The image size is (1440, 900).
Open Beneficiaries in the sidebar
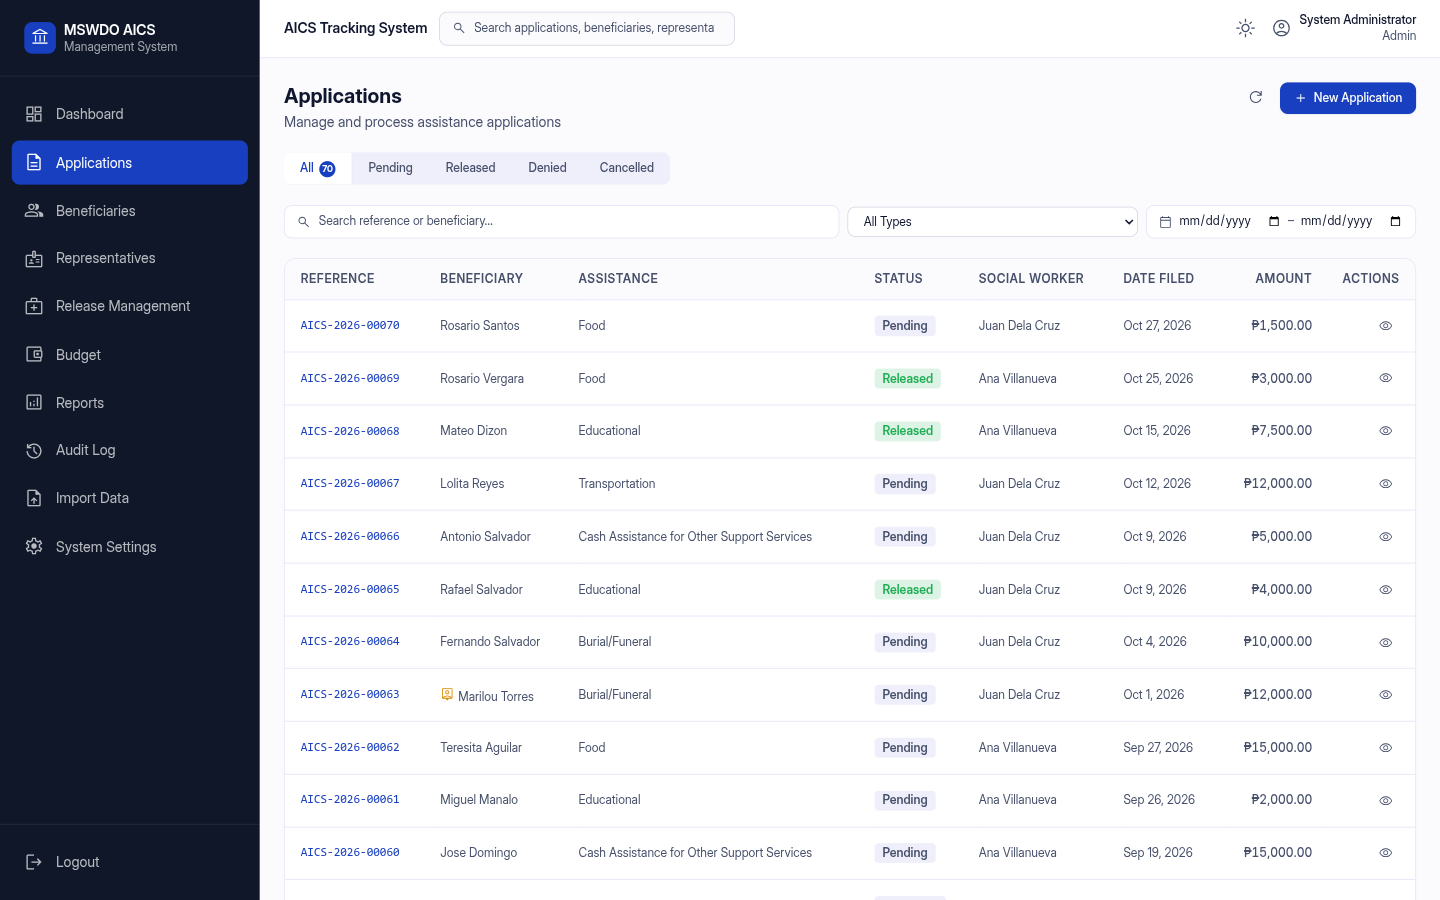point(130,211)
